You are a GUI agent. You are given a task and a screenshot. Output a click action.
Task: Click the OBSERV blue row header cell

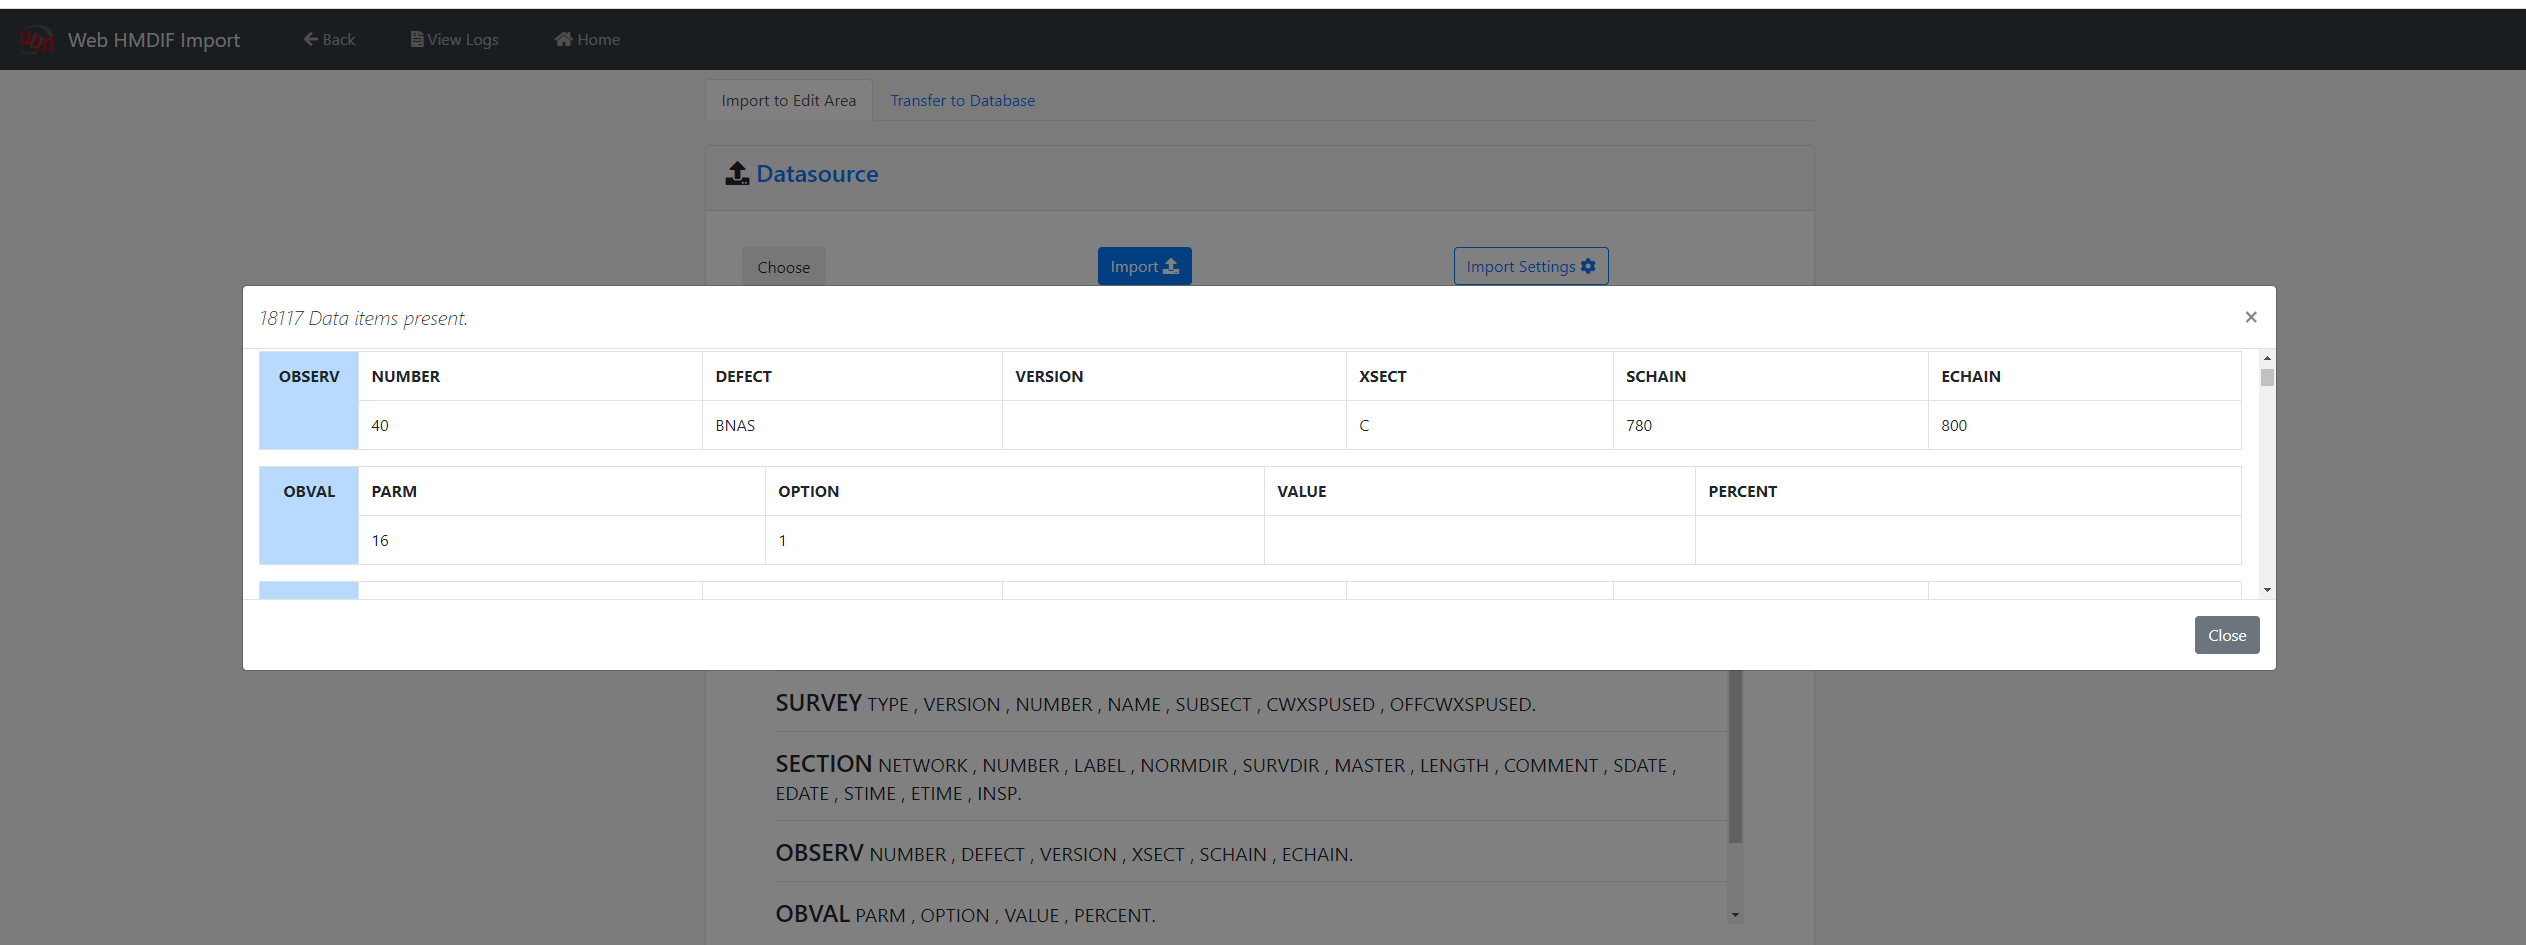click(309, 400)
